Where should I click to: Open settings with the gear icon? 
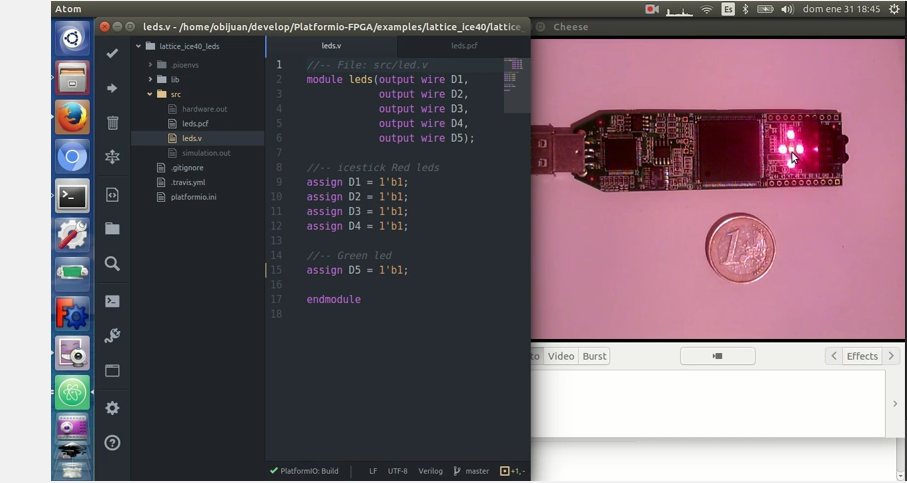click(112, 408)
